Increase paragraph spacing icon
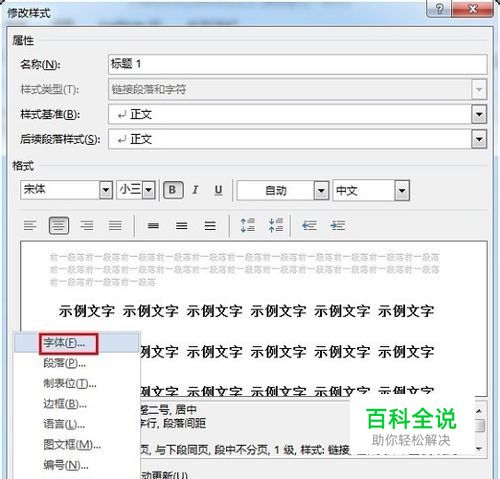 [x=248, y=225]
